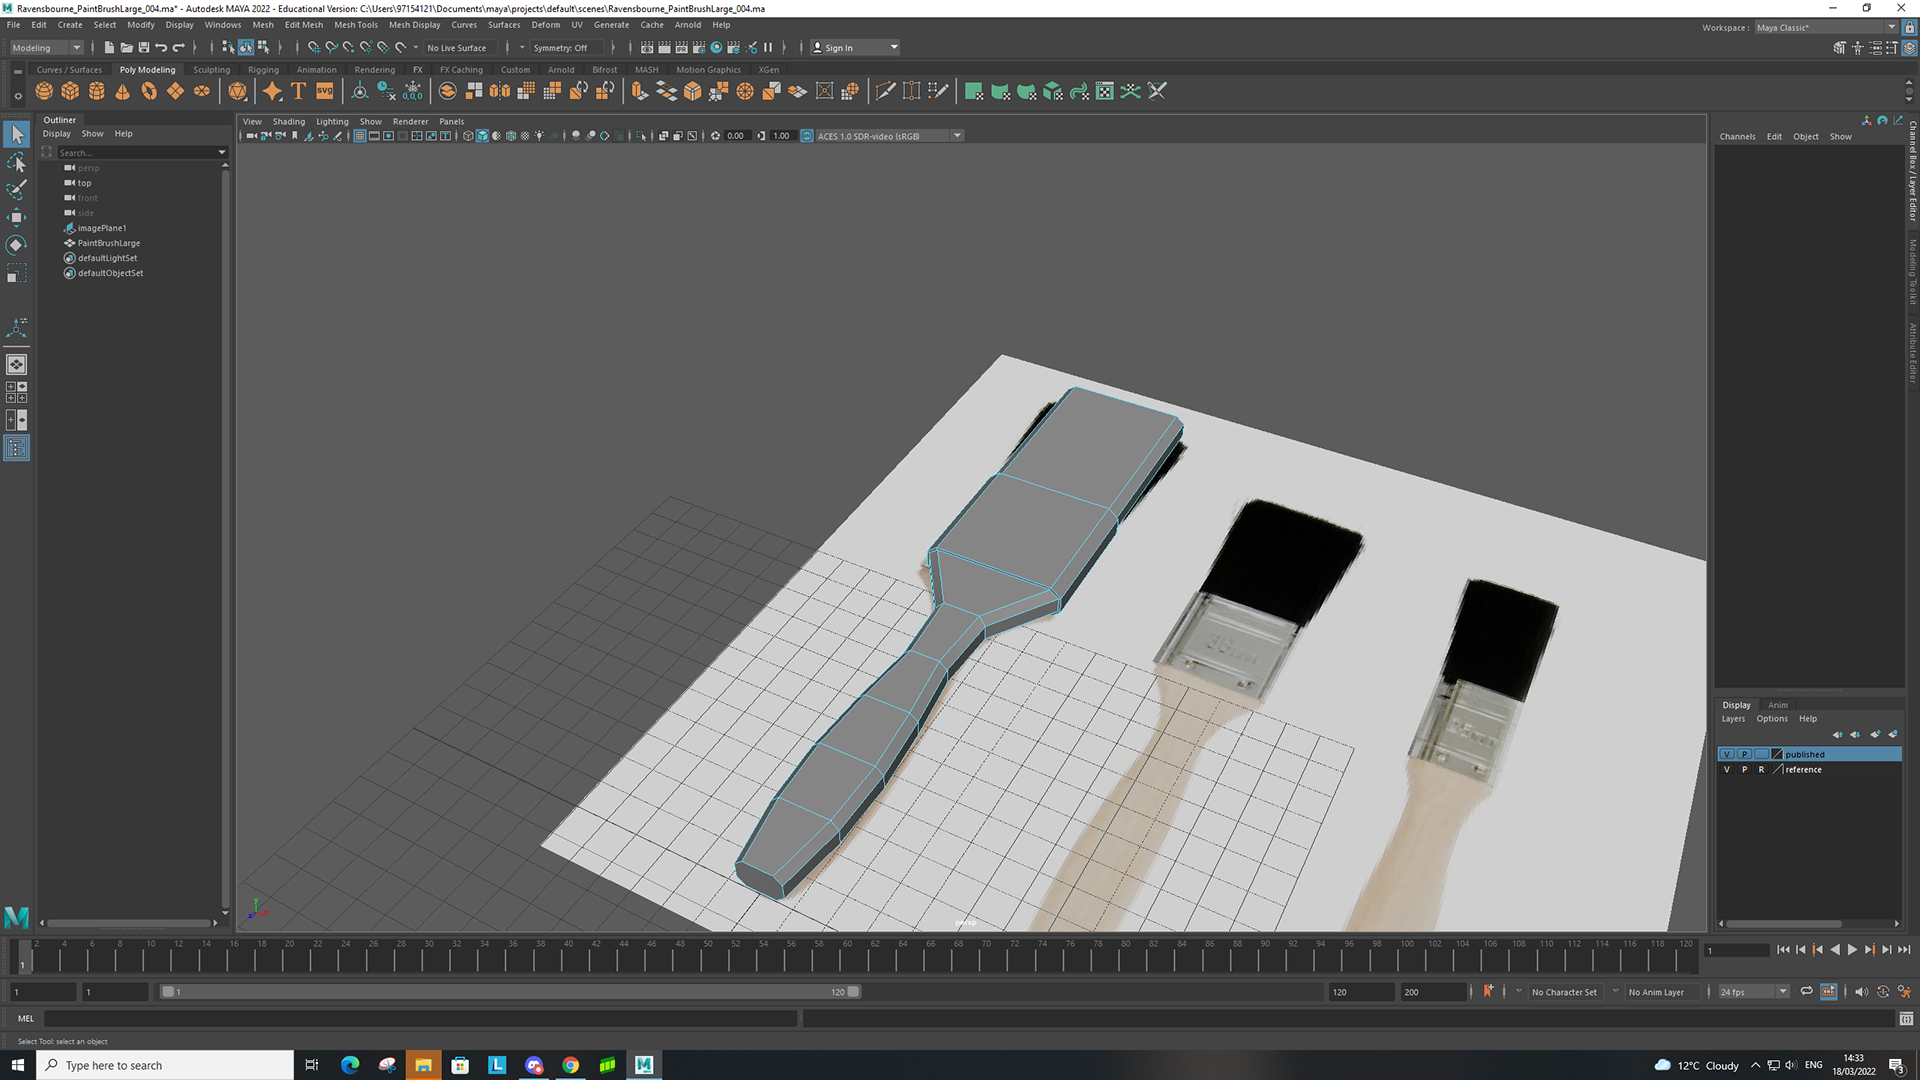Create a polygon cube from the shelf

(x=70, y=91)
